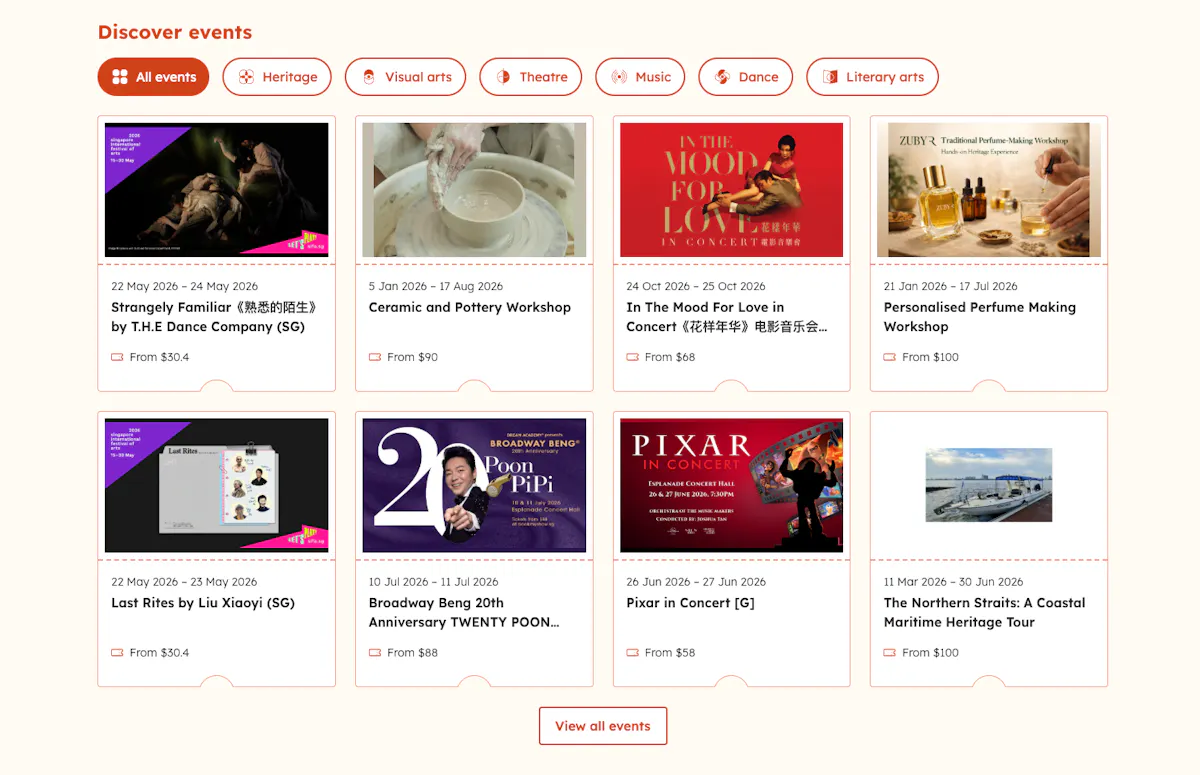Viewport: 1200px width, 775px height.
Task: Open Last Rites event thumbnail
Action: coord(217,485)
